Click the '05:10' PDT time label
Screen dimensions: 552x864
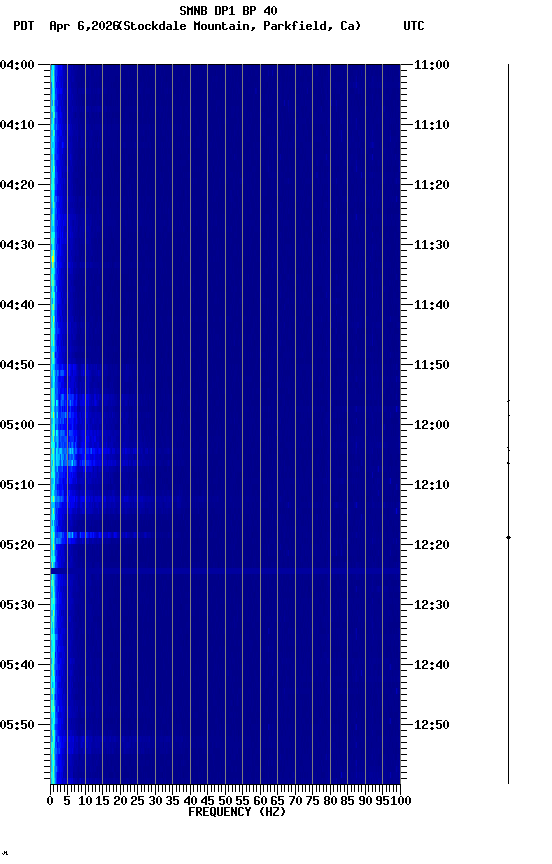[x=17, y=485]
